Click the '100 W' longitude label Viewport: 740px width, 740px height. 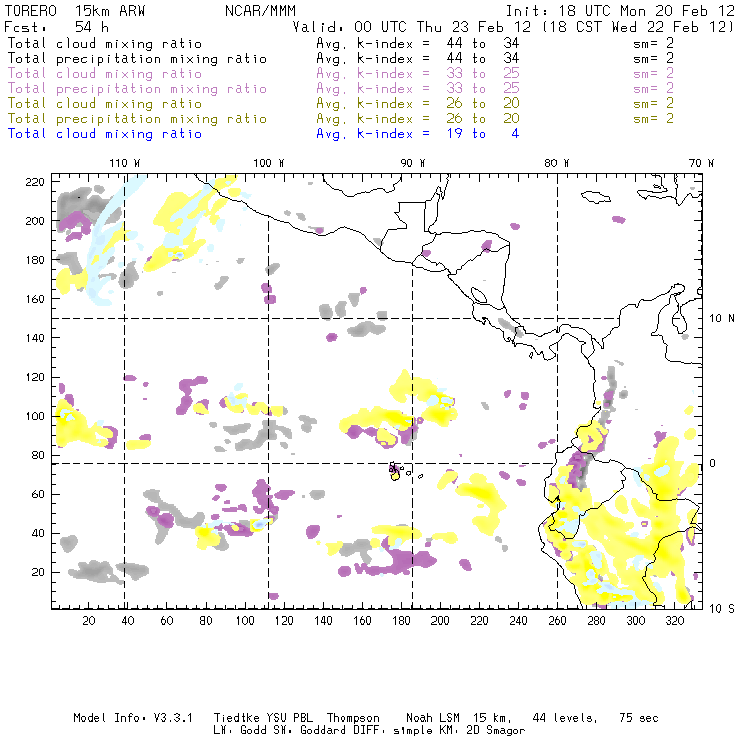click(x=269, y=163)
